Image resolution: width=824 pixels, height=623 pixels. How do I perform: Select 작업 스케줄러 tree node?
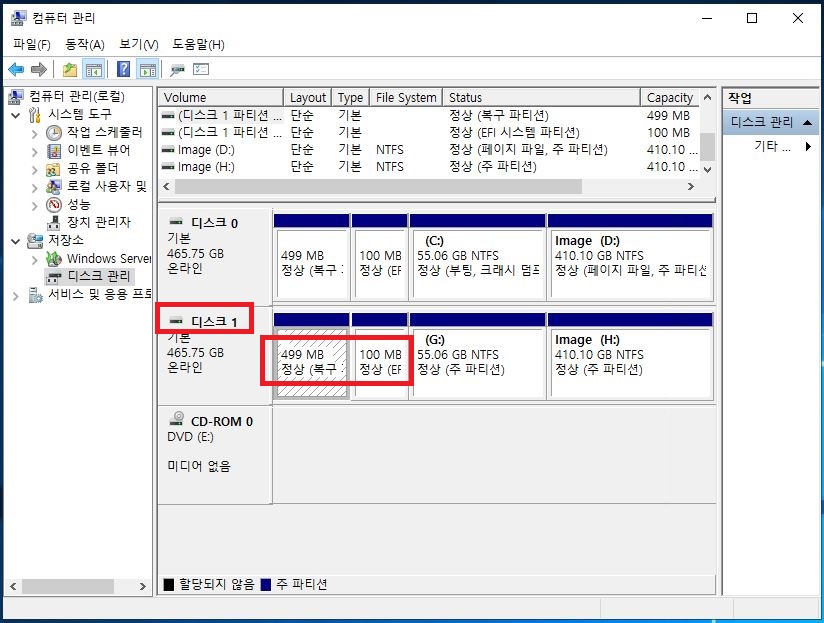pyautogui.click(x=106, y=132)
